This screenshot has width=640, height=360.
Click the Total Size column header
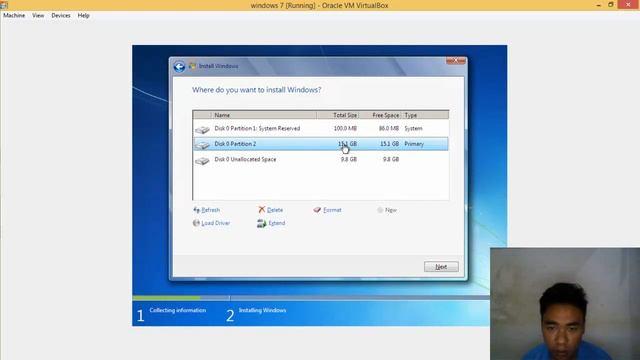pos(338,115)
